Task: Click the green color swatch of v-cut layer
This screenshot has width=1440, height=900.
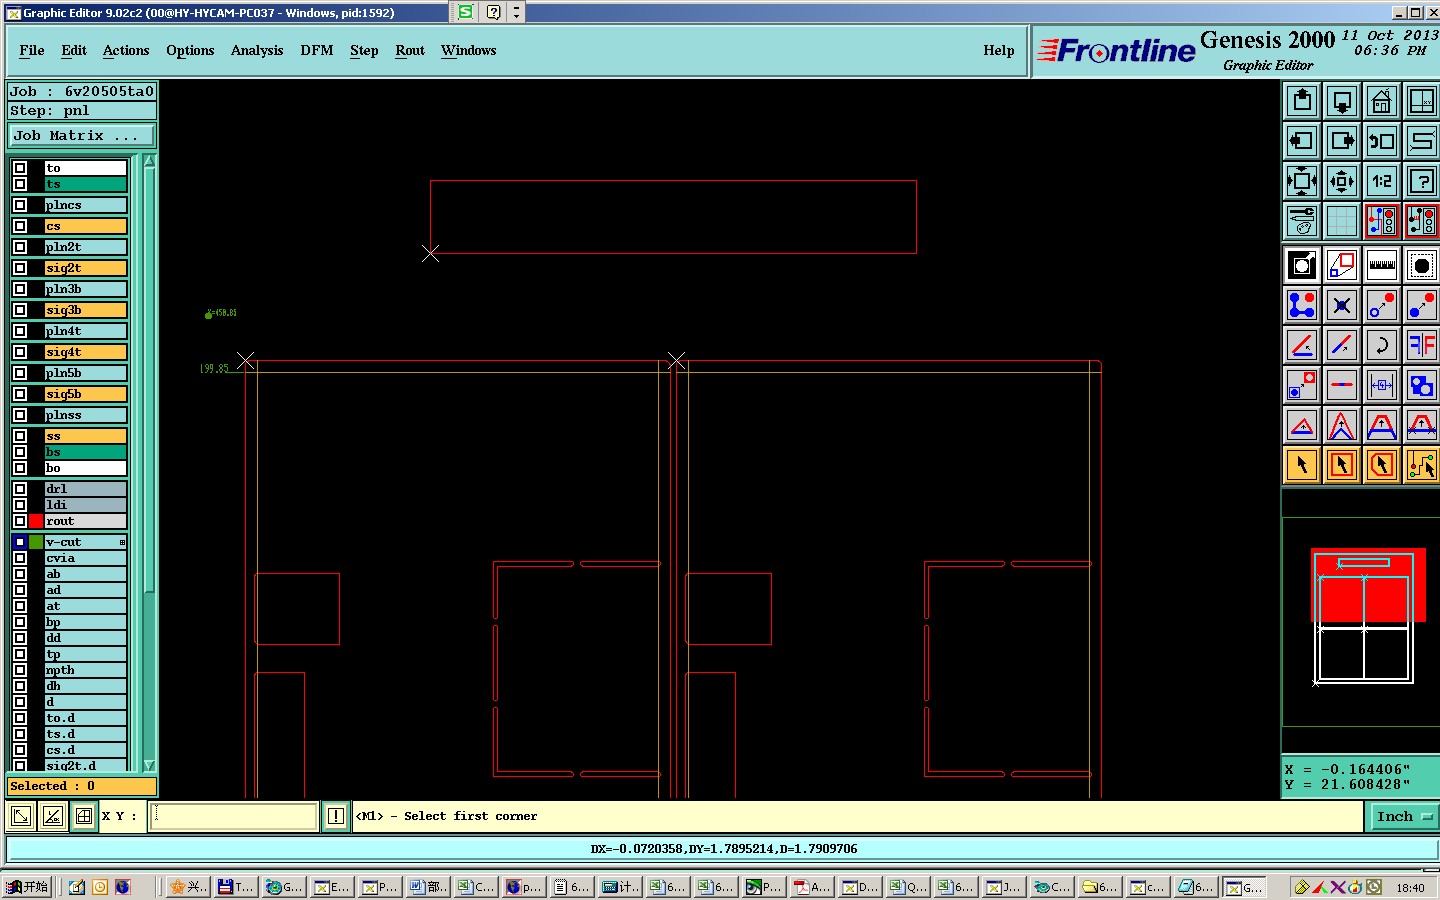Action: pos(36,542)
